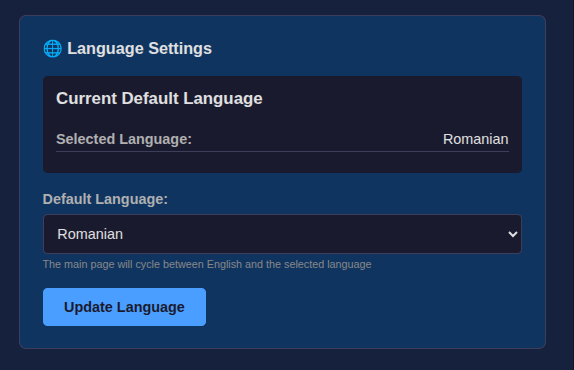Screen dimensions: 574x370
Task: Open the Default Language dropdown
Action: click(282, 234)
